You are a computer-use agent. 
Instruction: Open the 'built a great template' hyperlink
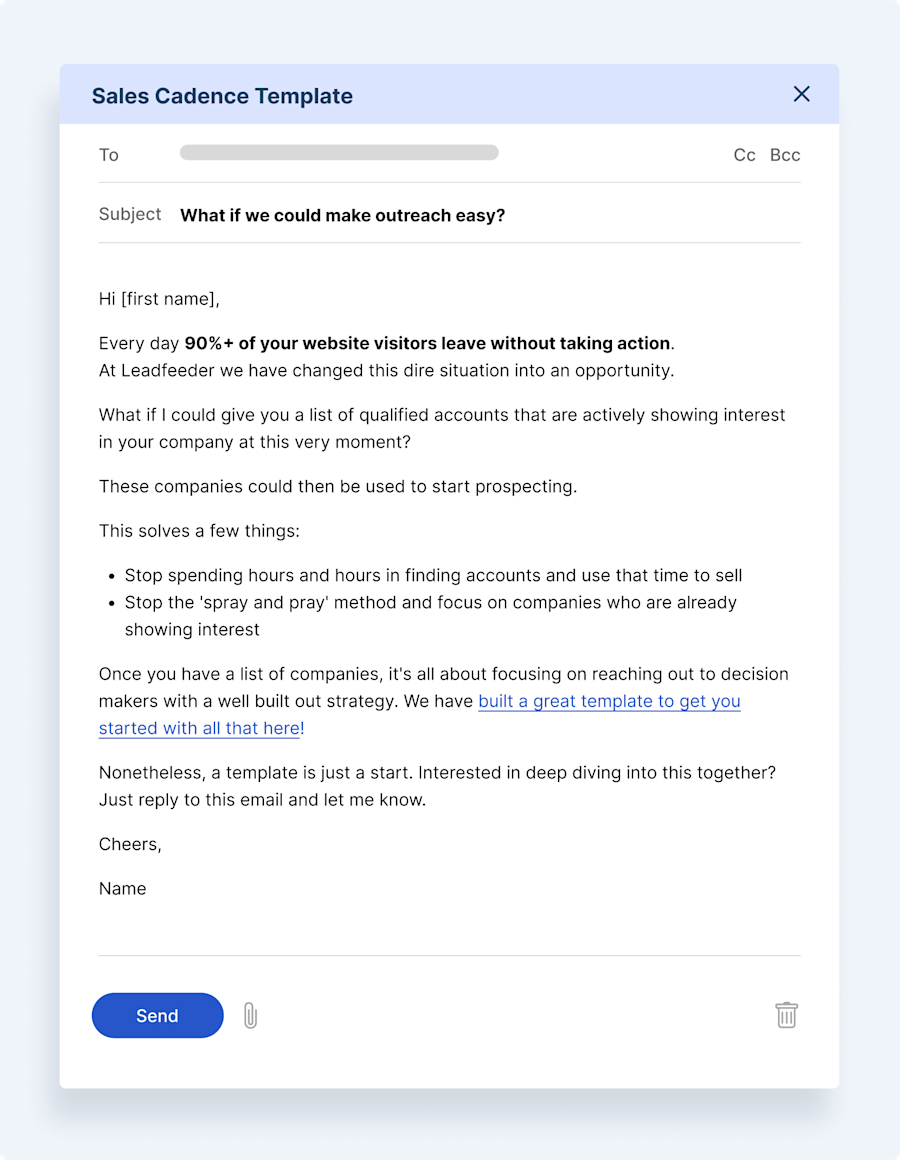pyautogui.click(x=609, y=701)
